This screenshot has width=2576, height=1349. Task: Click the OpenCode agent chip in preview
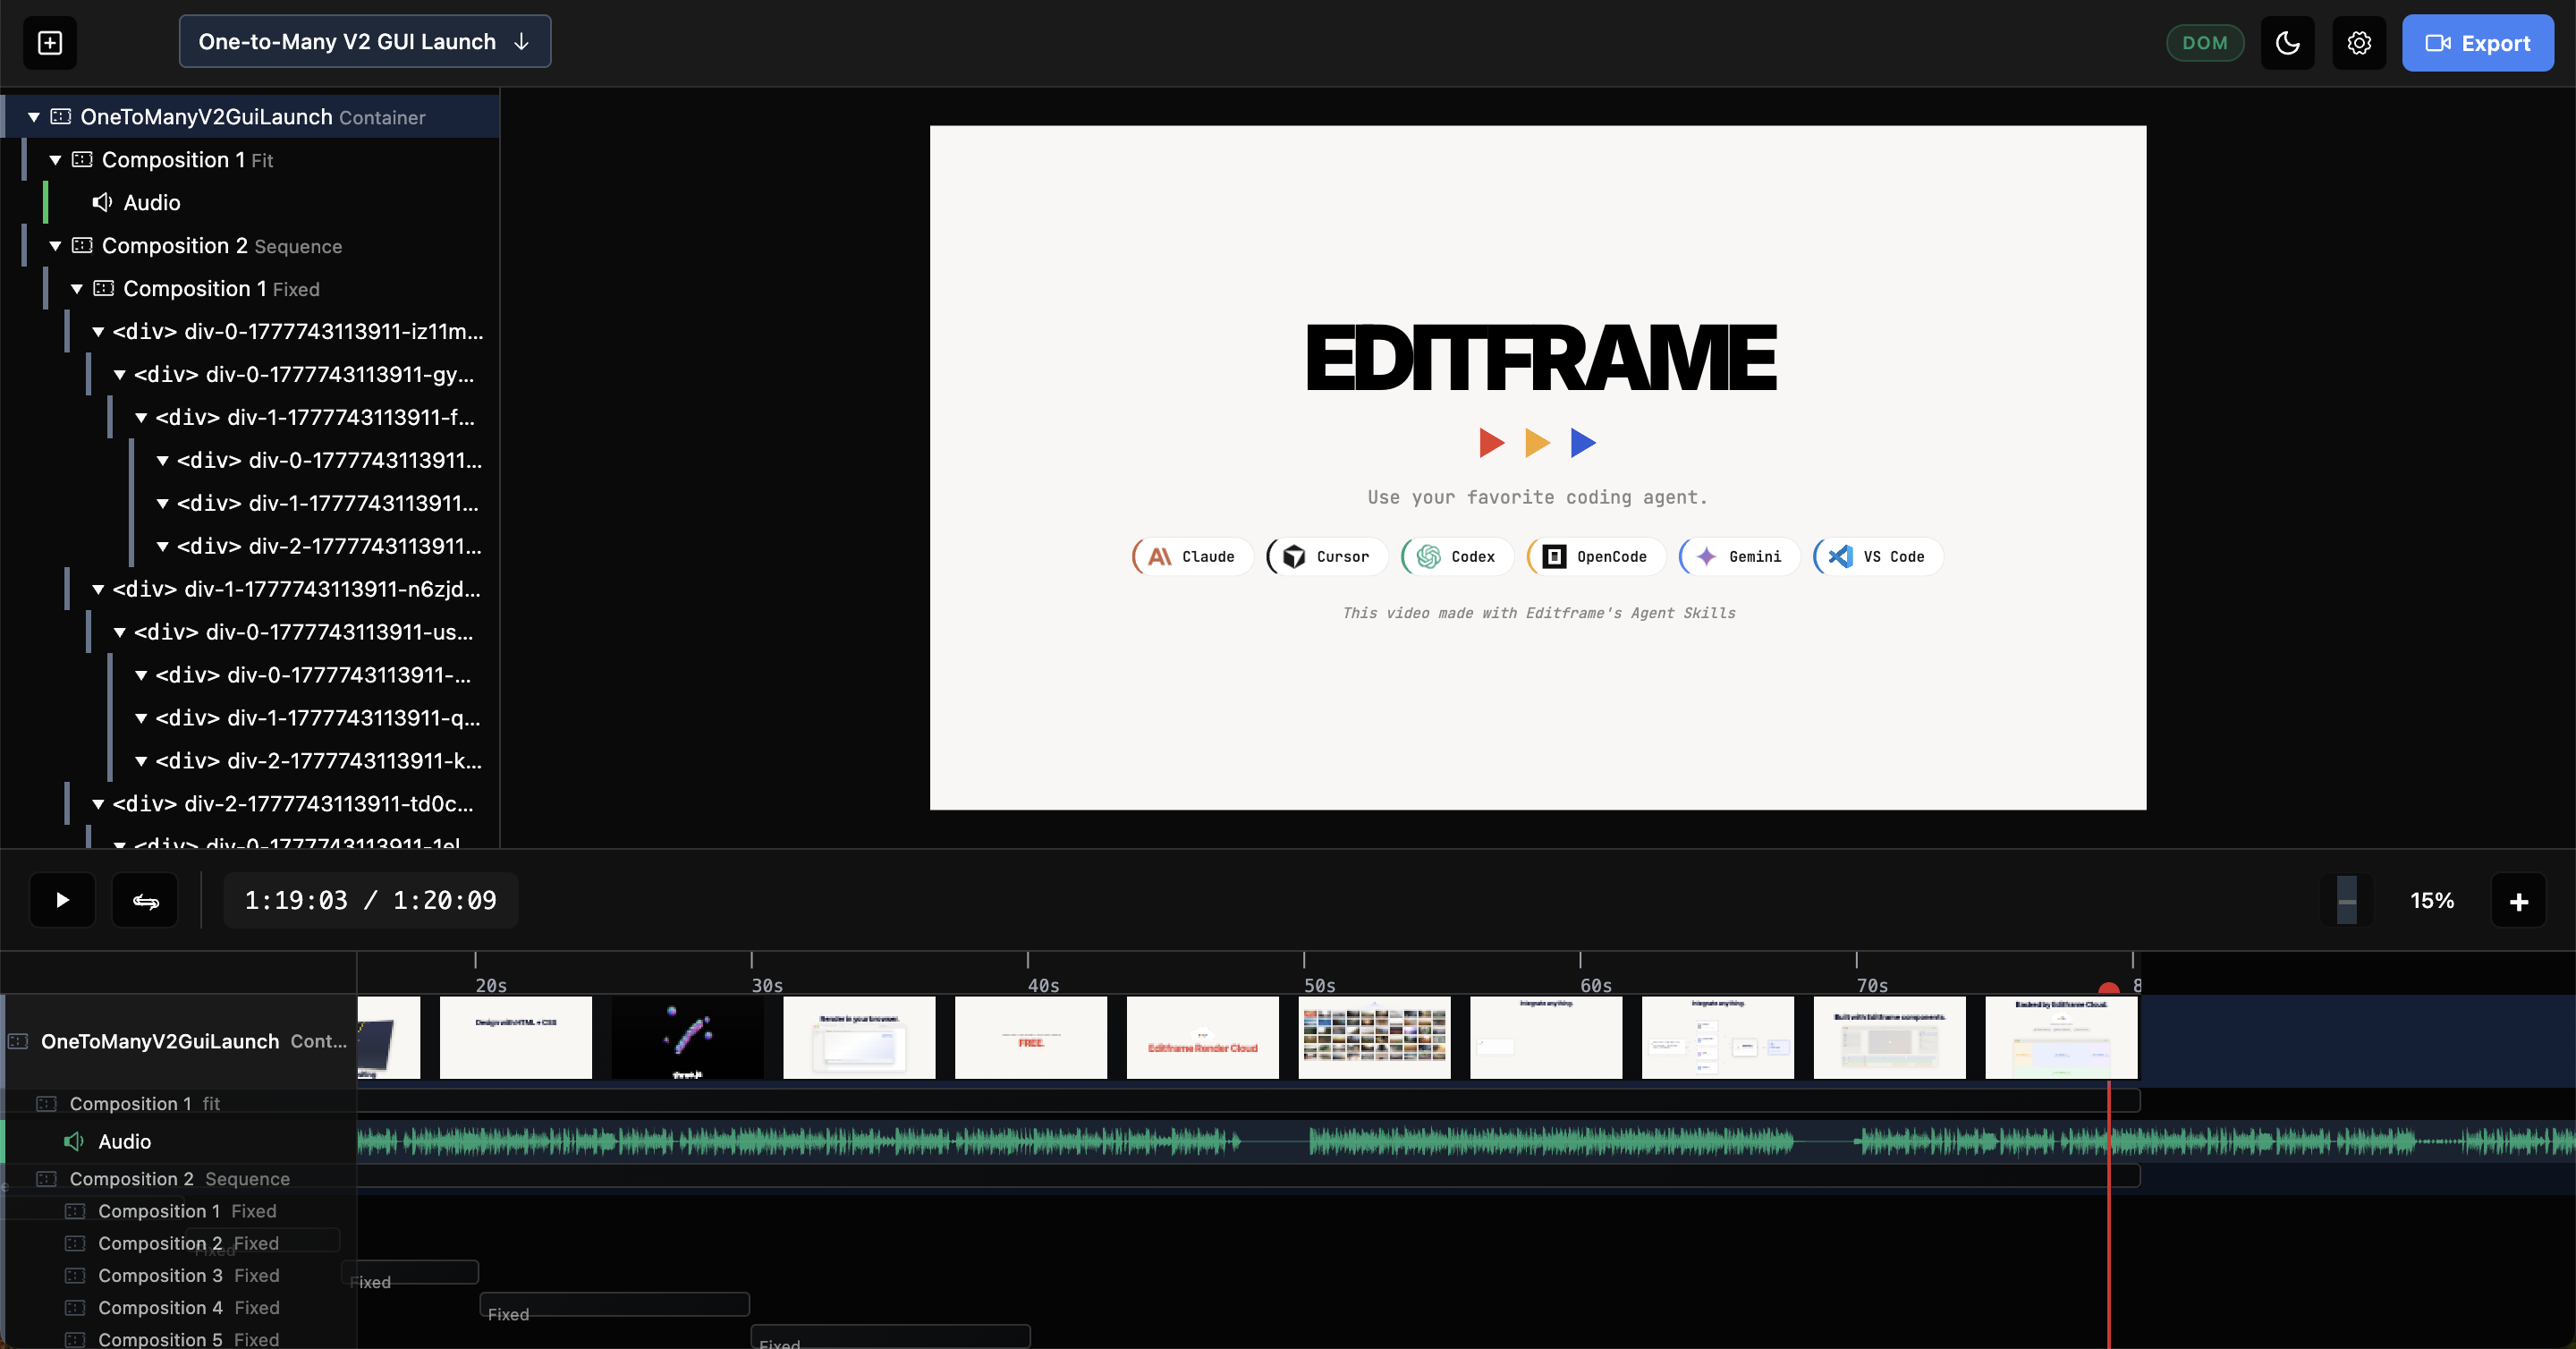[1596, 556]
